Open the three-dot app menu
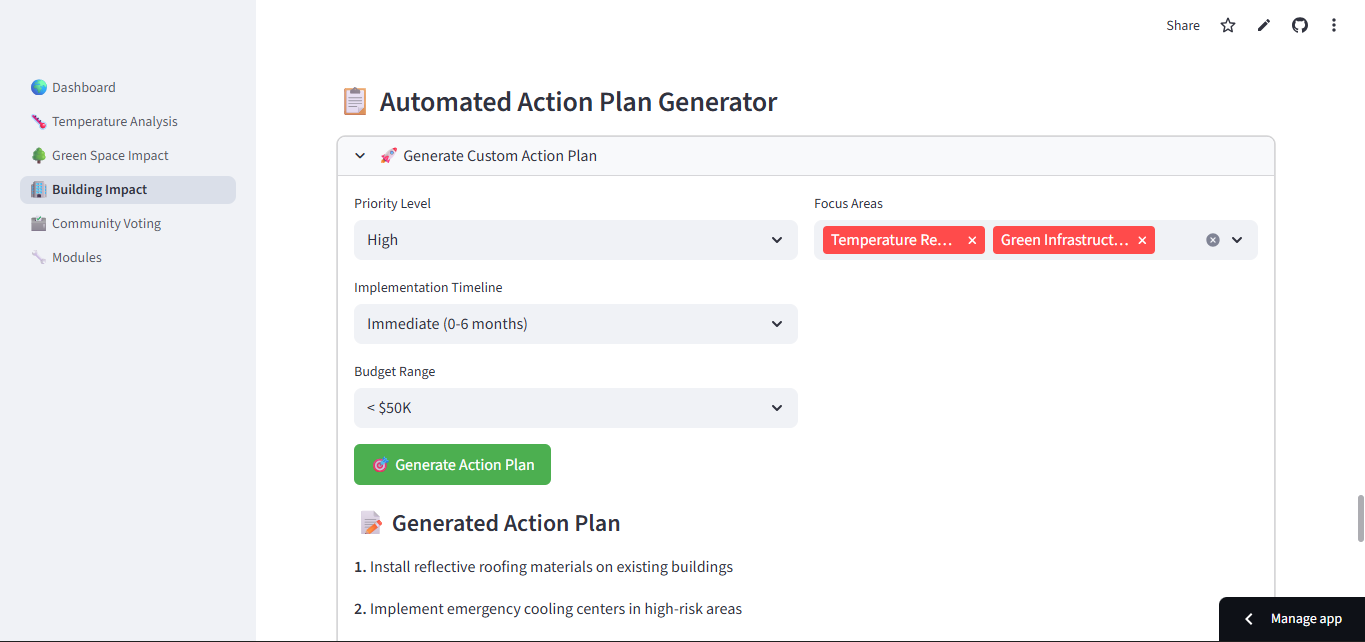The image size is (1365, 642). click(x=1334, y=26)
